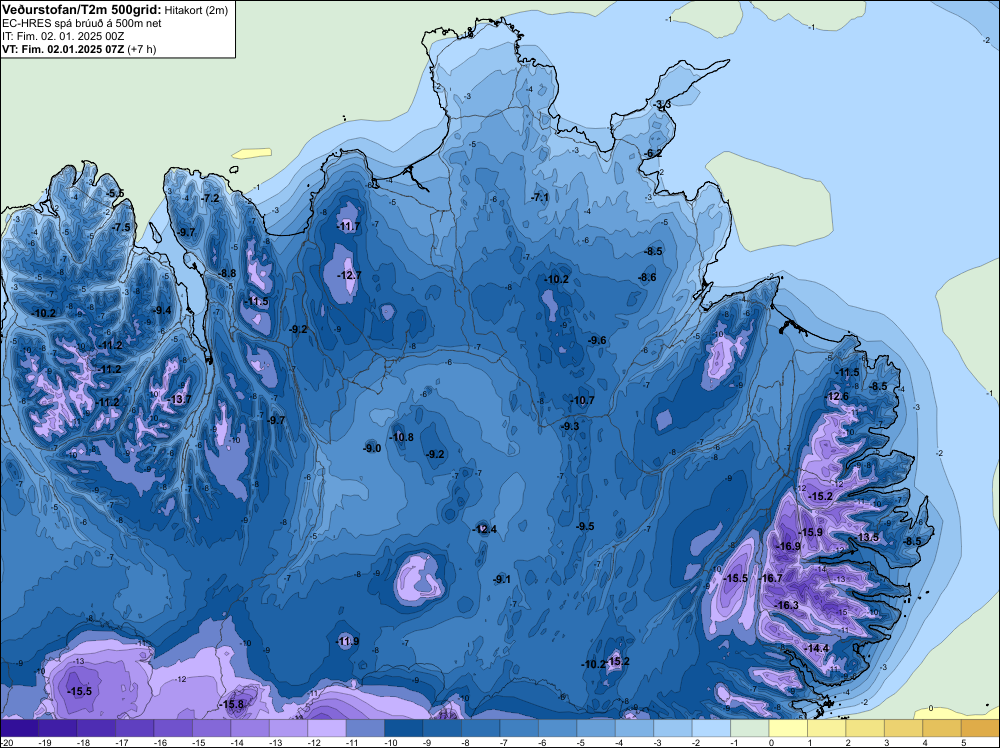Image resolution: width=1000 pixels, height=748 pixels.
Task: Click the -12.6 temperature label
Action: tap(837, 397)
